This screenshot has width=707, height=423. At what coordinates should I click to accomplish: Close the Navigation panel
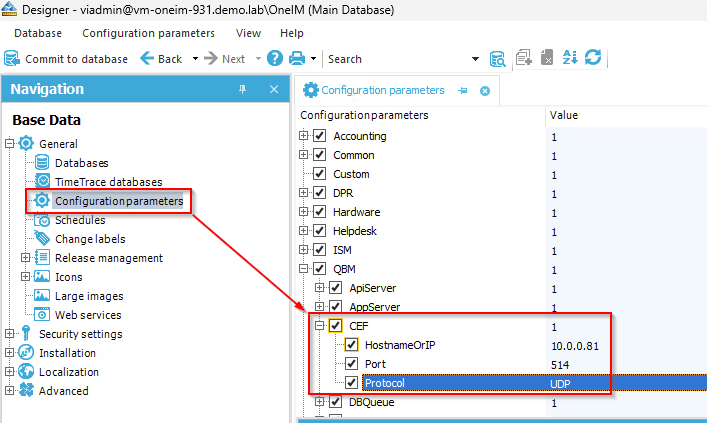274,89
